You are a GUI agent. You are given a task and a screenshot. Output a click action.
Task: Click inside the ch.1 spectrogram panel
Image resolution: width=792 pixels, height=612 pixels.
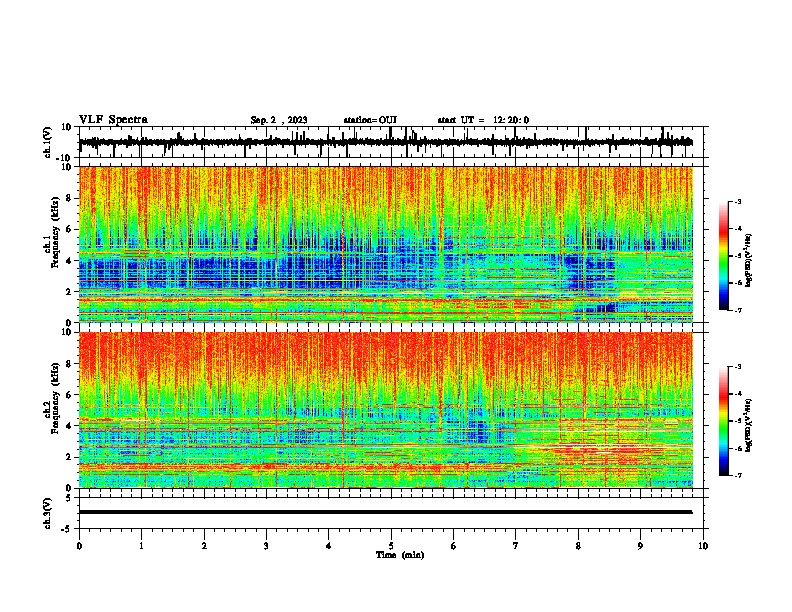[391, 244]
